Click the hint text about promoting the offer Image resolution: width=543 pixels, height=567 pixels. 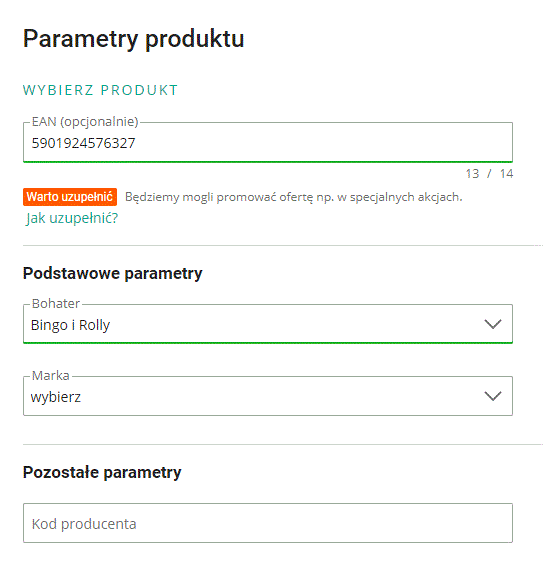[294, 197]
